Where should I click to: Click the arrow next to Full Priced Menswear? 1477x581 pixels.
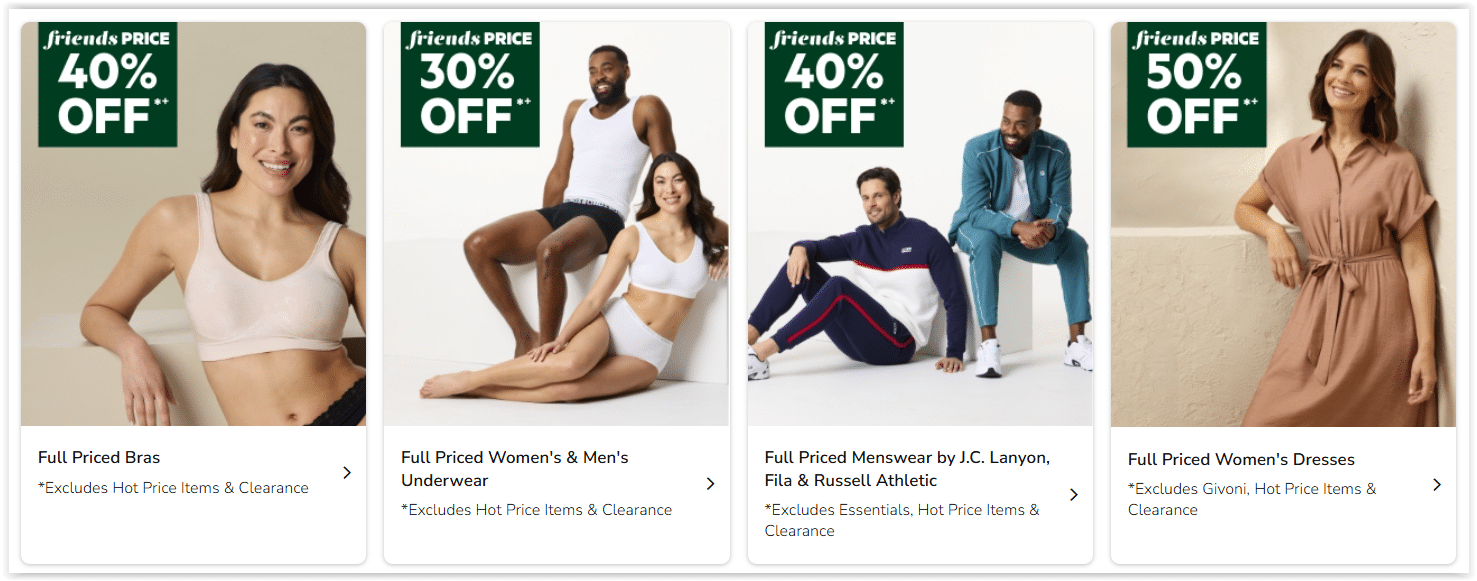tap(1074, 495)
